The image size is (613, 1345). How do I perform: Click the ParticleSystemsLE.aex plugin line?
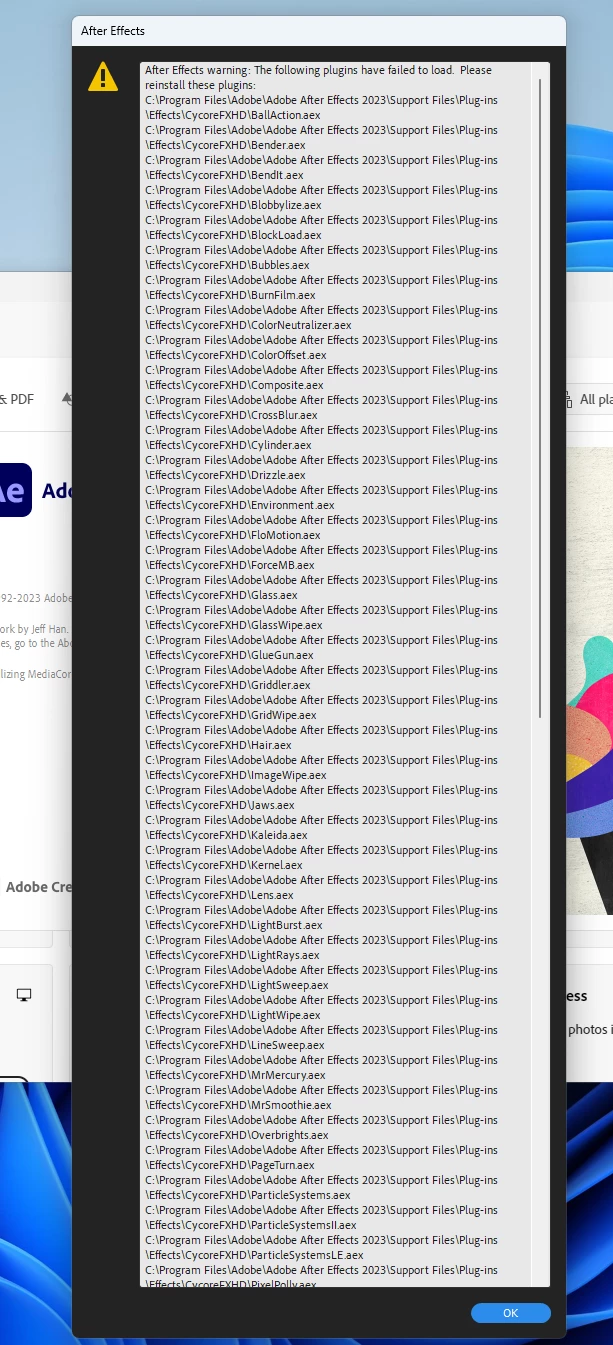click(254, 1255)
